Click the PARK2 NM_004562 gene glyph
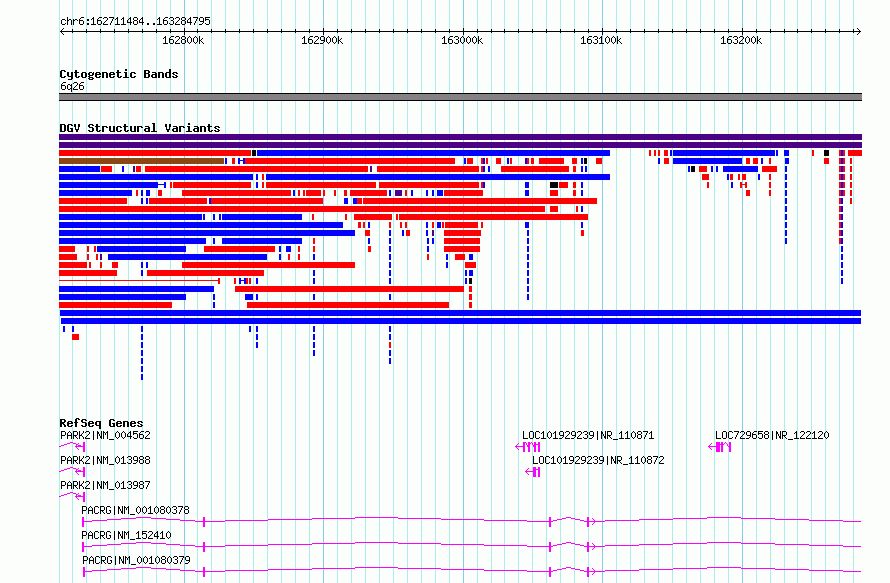The height and width of the screenshot is (583, 890). click(x=72, y=447)
